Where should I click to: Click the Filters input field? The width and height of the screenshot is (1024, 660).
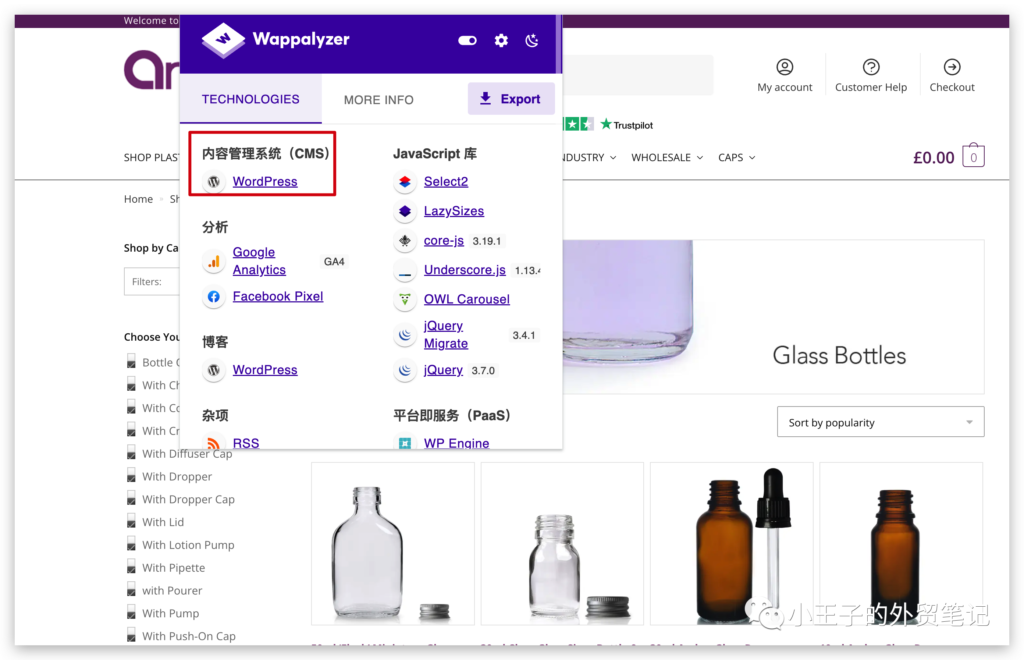pos(152,281)
